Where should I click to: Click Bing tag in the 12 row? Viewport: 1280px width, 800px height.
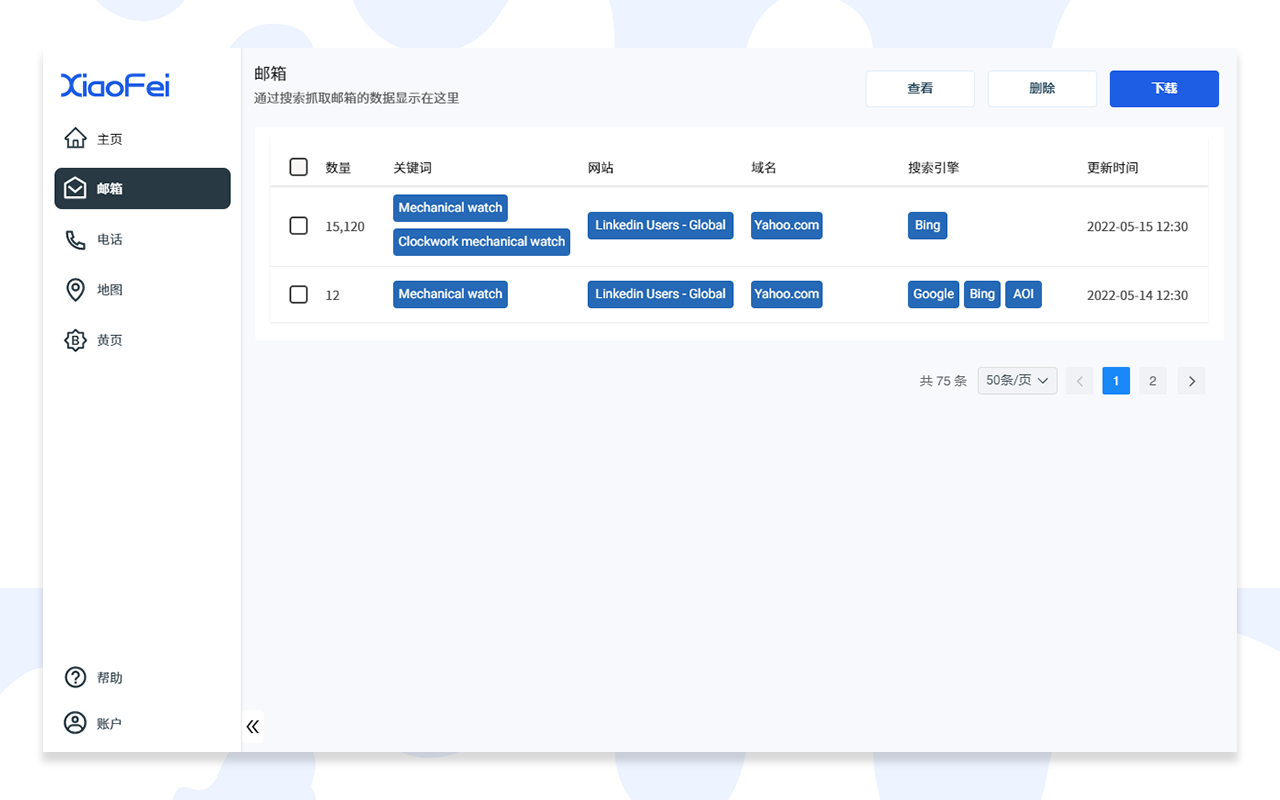[982, 294]
